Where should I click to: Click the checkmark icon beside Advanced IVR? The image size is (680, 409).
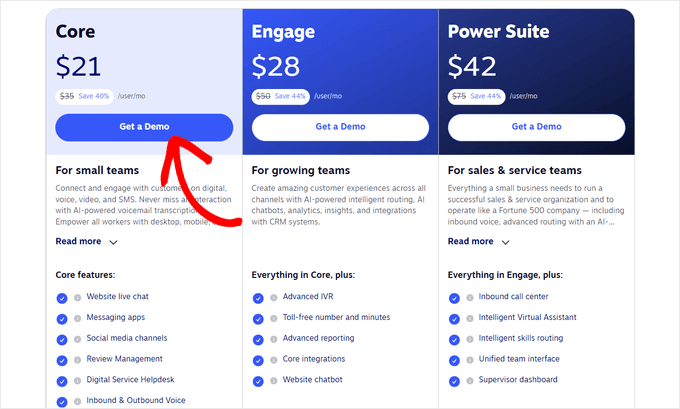click(x=258, y=297)
